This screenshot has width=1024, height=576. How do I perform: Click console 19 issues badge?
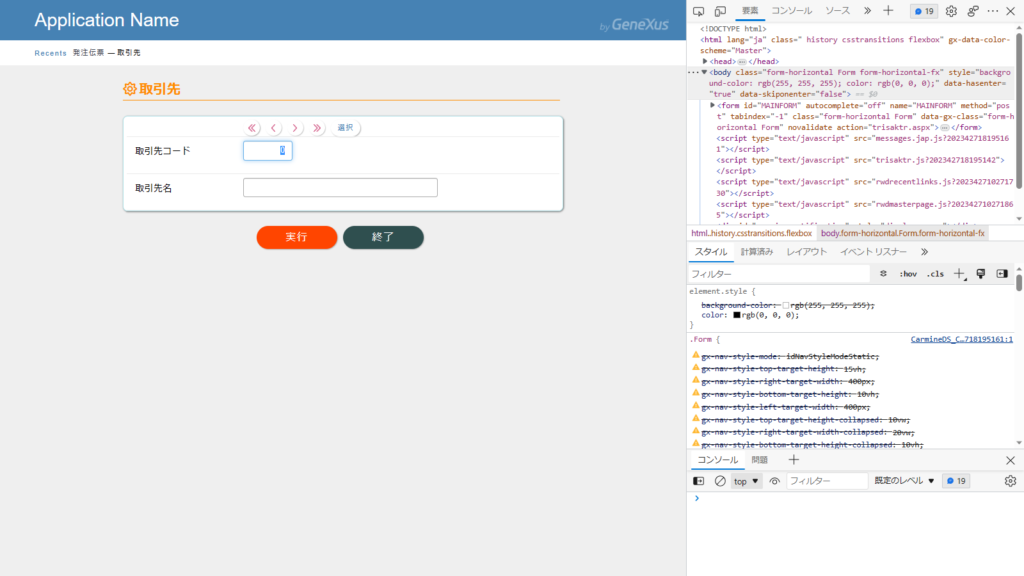[x=957, y=481]
